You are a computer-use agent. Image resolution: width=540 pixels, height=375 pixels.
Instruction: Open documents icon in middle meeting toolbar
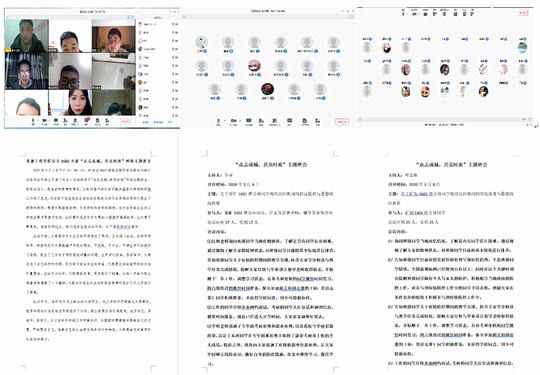[x=304, y=121]
